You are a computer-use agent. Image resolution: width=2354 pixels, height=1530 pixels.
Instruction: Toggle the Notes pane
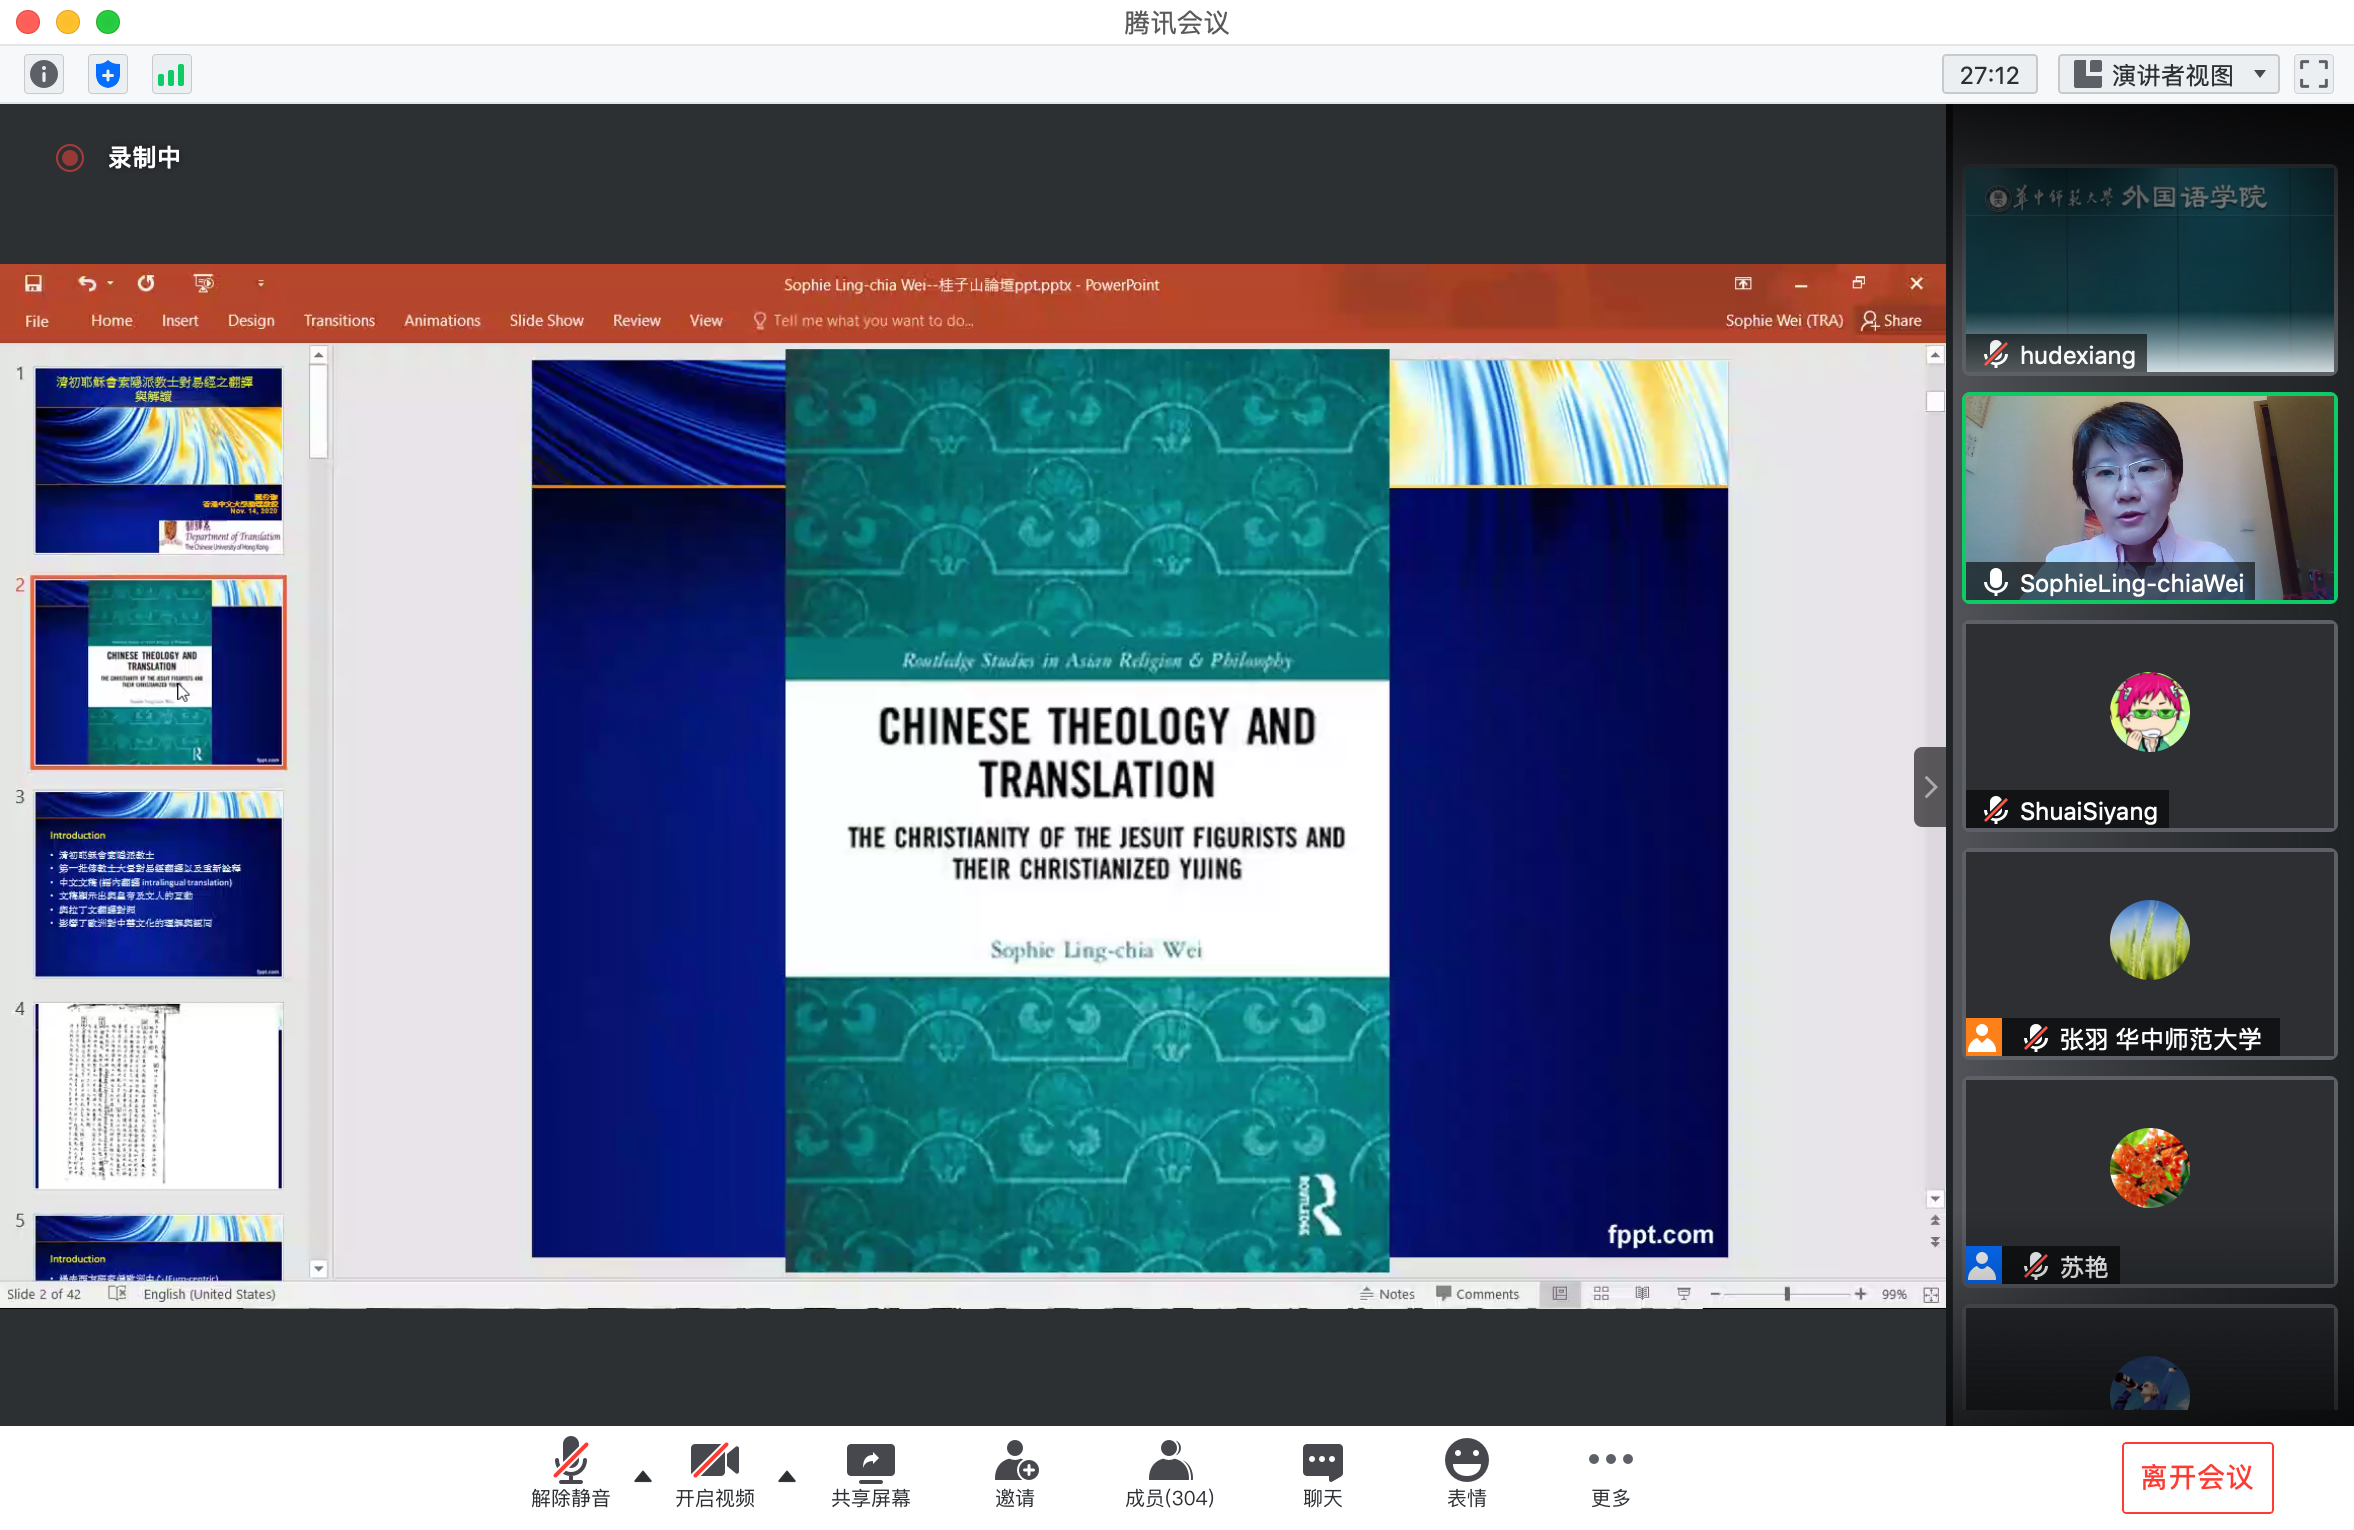[1387, 1294]
